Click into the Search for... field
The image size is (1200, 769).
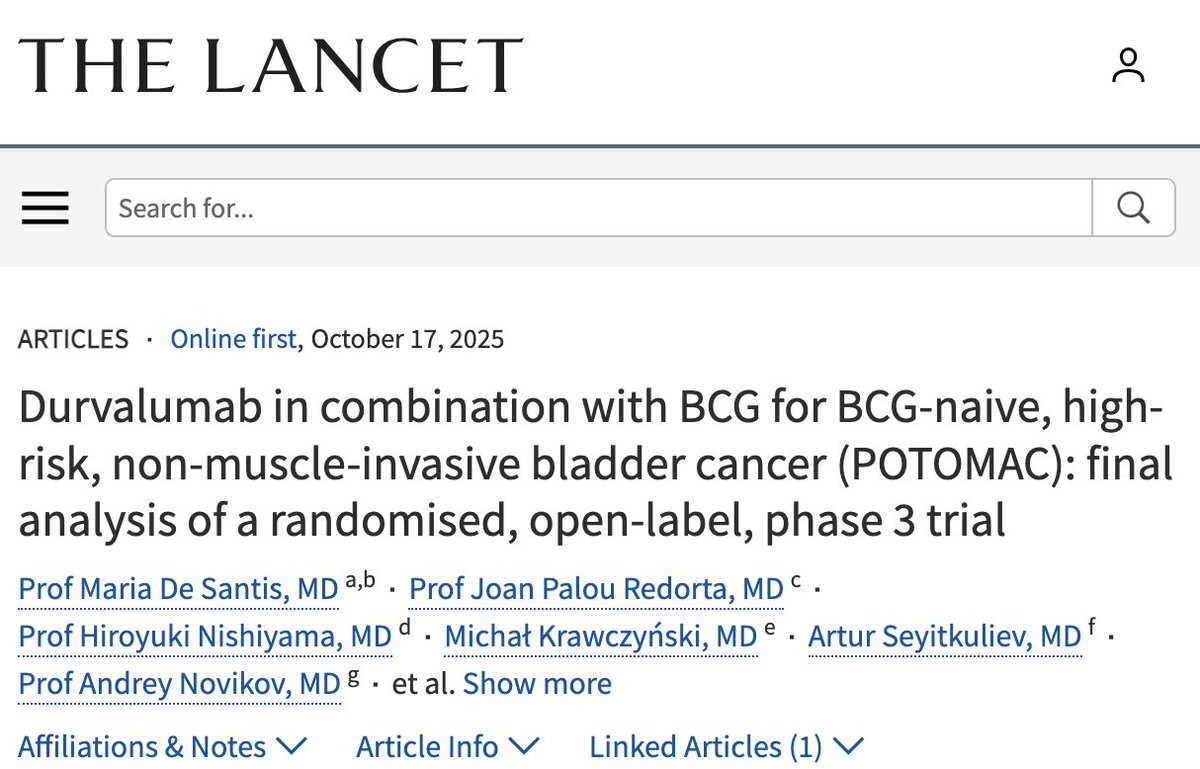(x=598, y=208)
